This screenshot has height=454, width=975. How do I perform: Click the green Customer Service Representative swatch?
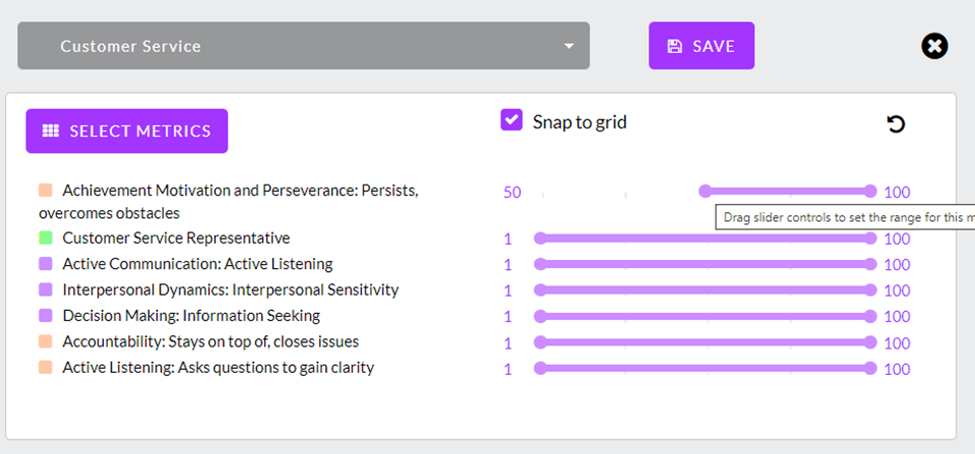pos(45,238)
